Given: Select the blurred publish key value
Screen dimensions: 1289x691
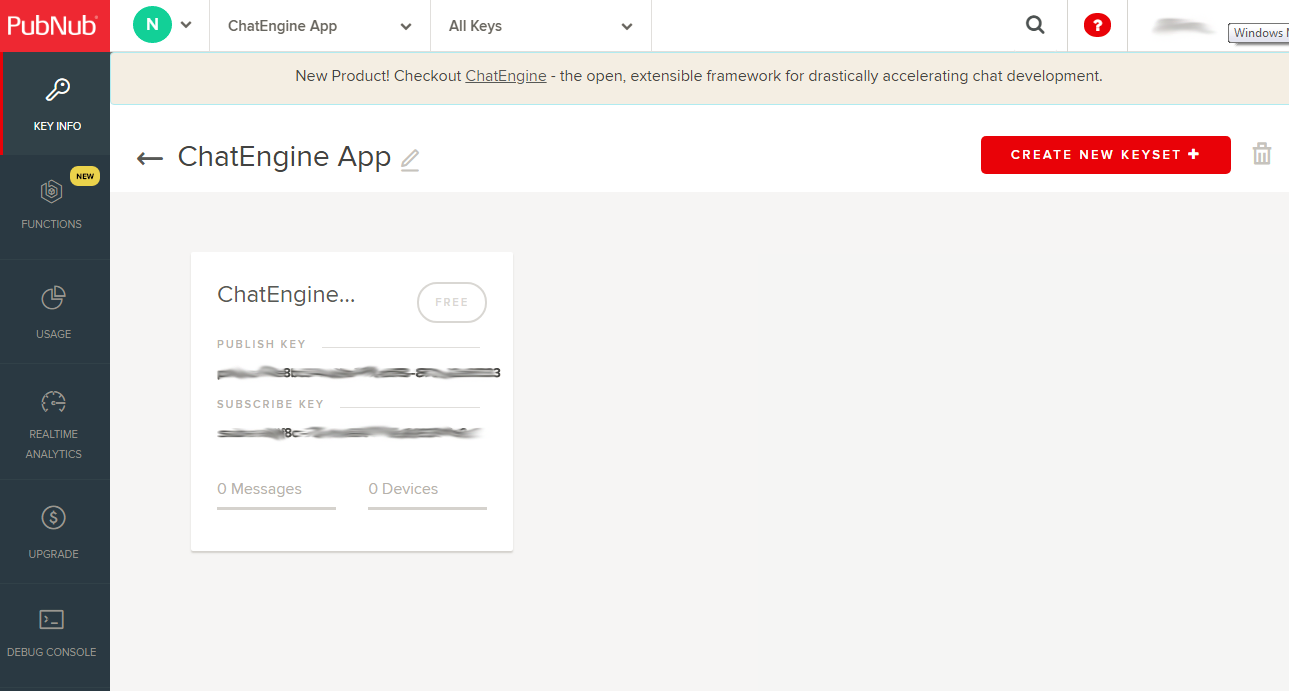Looking at the screenshot, I should pos(359,373).
